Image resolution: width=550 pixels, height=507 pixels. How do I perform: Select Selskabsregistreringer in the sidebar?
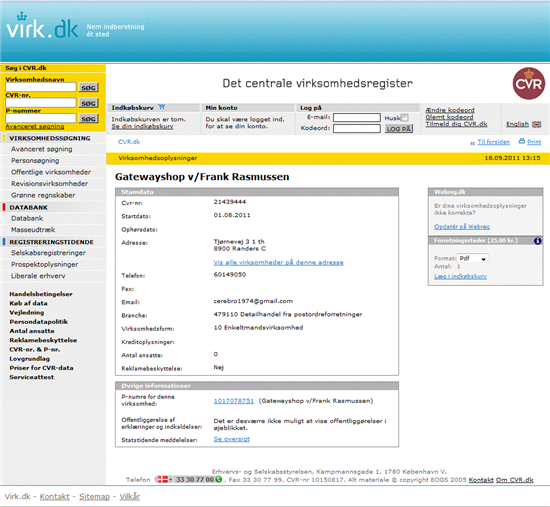click(x=48, y=253)
